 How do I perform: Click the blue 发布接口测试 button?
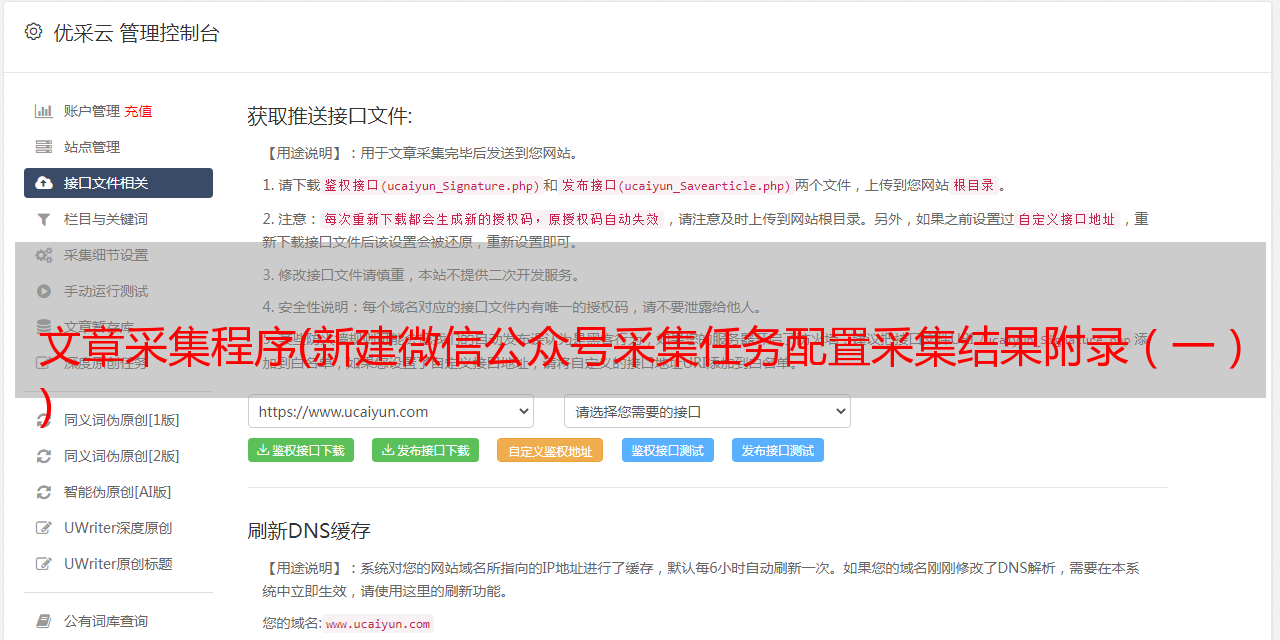click(778, 450)
